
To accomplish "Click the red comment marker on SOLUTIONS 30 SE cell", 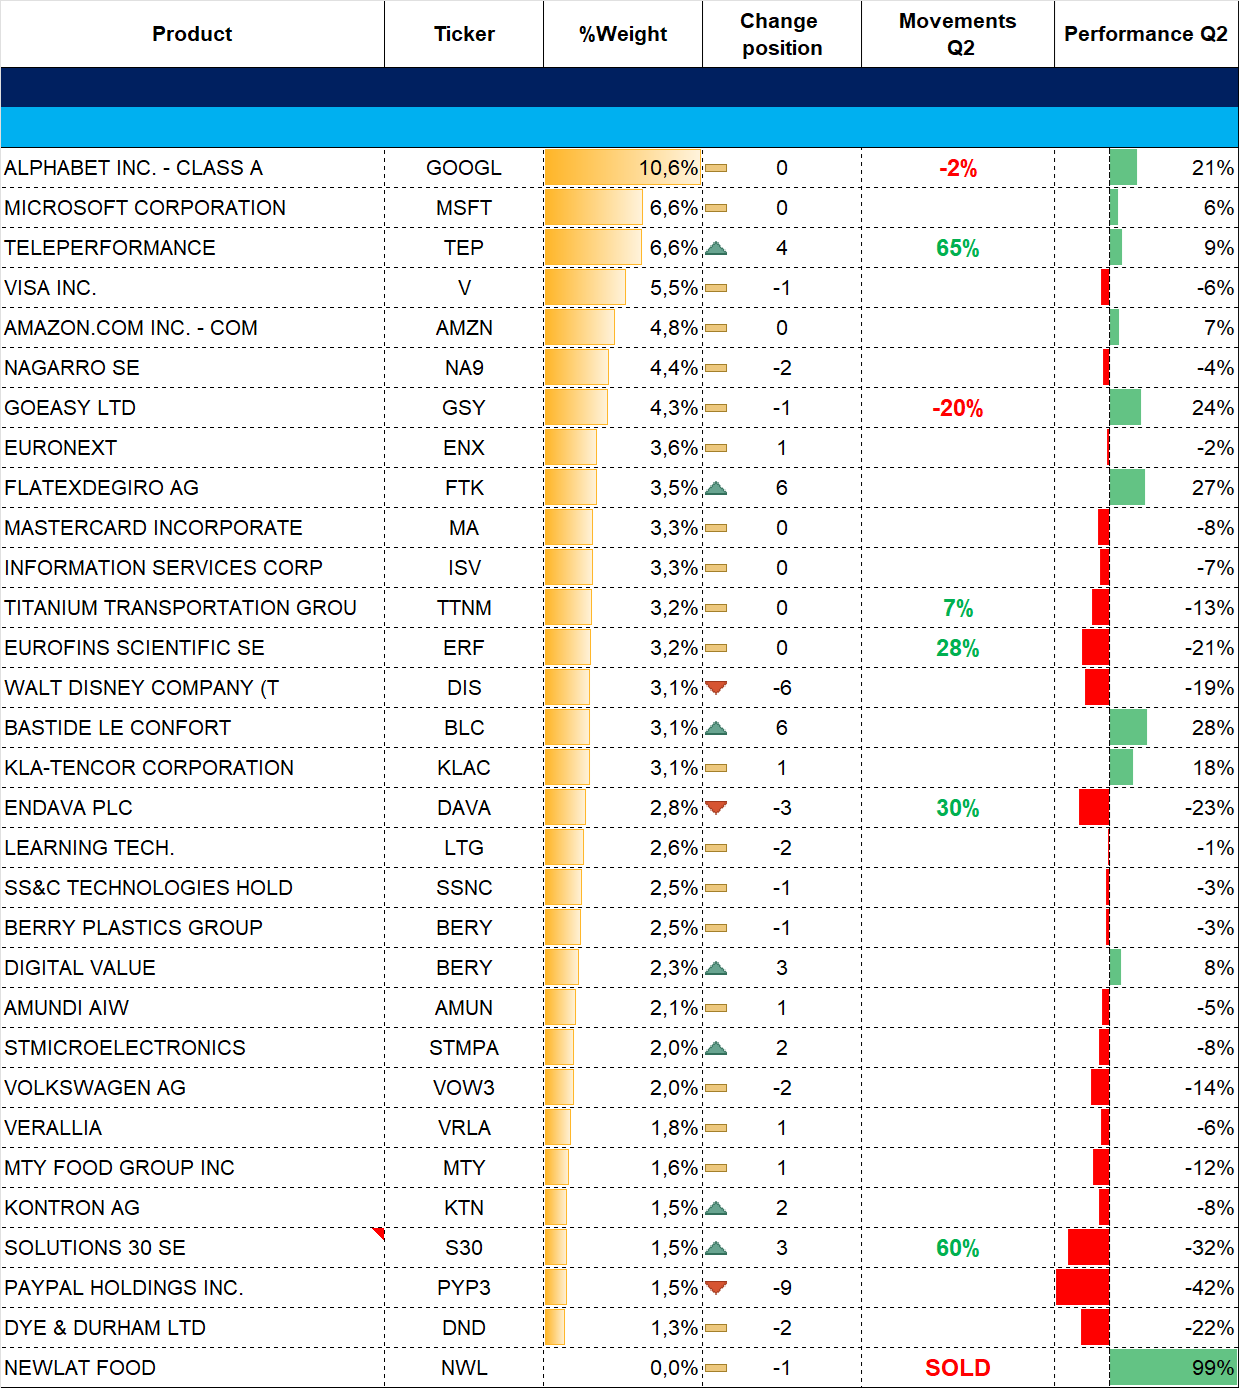I will pyautogui.click(x=378, y=1232).
